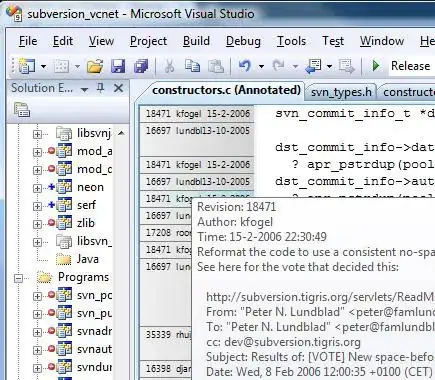
Task: Collapse the Programs folder
Action: pos(19,278)
